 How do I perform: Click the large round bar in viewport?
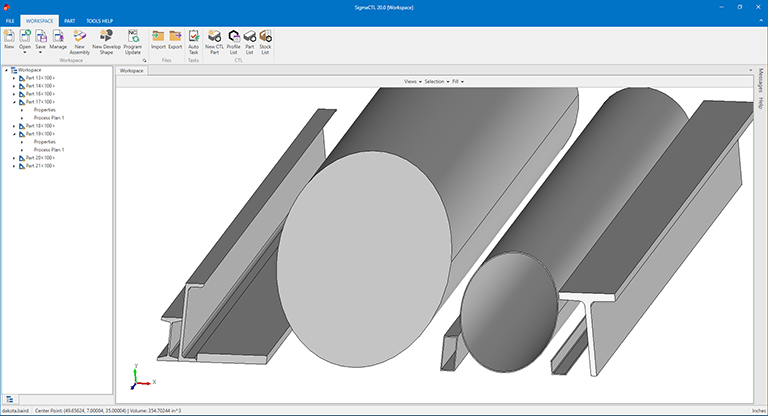coord(364,259)
